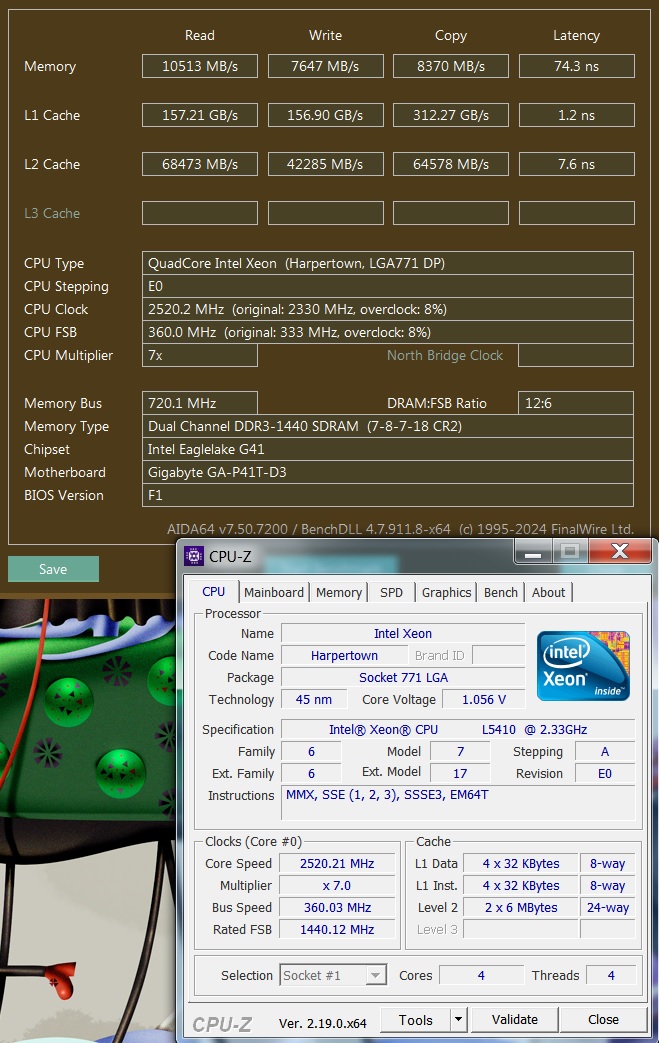Click the Close button in CPU-Z
The height and width of the screenshot is (1043, 659).
click(x=603, y=1019)
